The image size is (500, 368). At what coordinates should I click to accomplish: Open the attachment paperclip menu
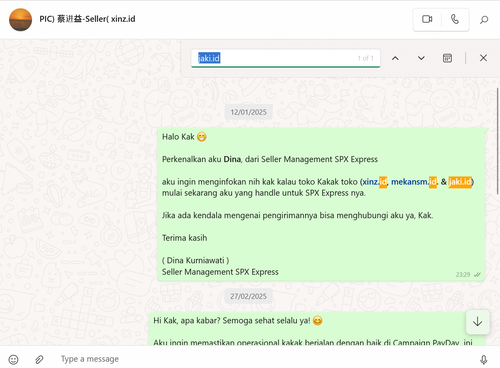click(39, 359)
